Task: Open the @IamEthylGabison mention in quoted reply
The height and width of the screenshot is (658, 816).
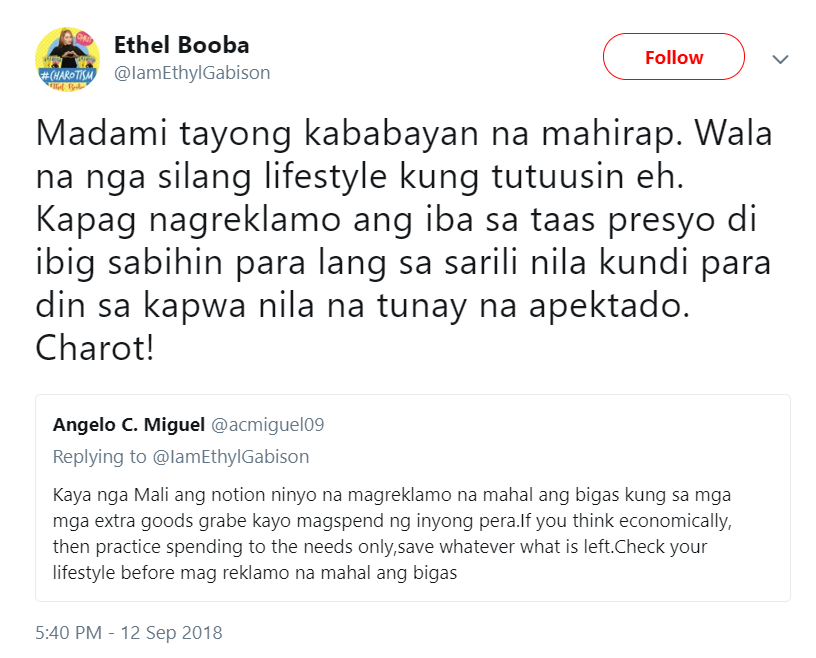Action: click(231, 457)
